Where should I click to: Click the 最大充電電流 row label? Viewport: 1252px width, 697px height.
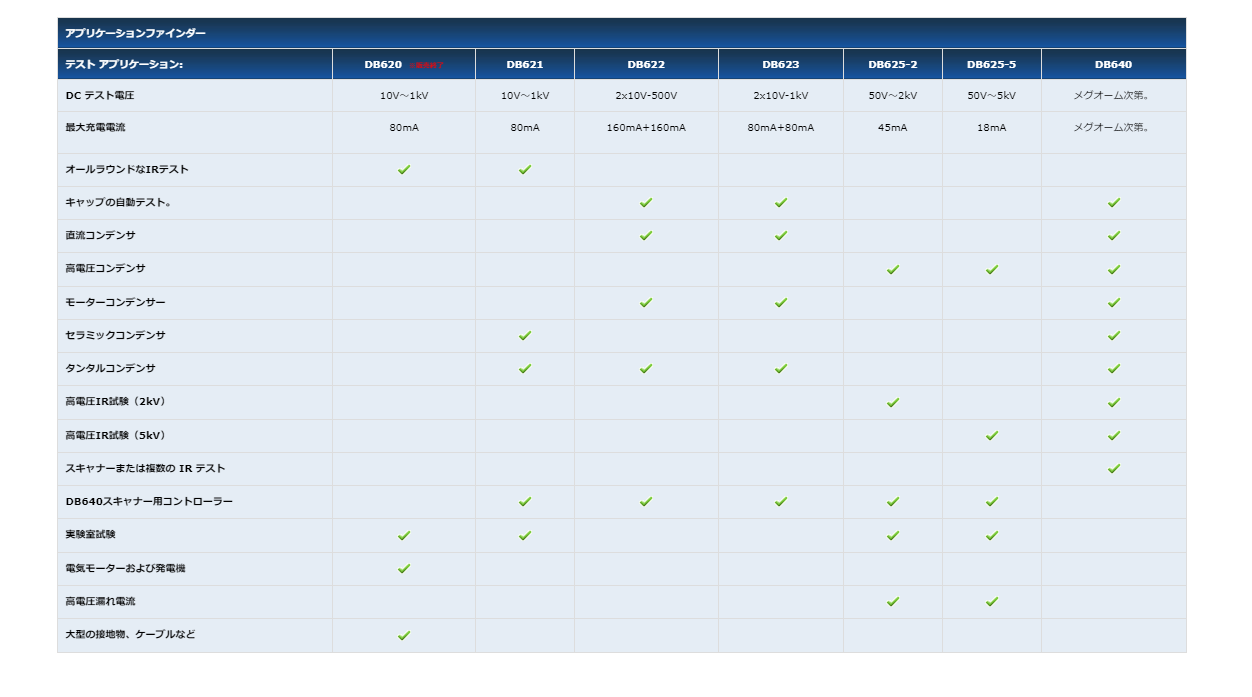pos(95,128)
